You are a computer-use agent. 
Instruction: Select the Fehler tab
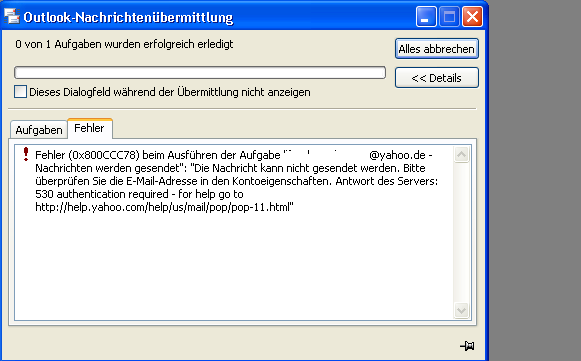[89, 128]
